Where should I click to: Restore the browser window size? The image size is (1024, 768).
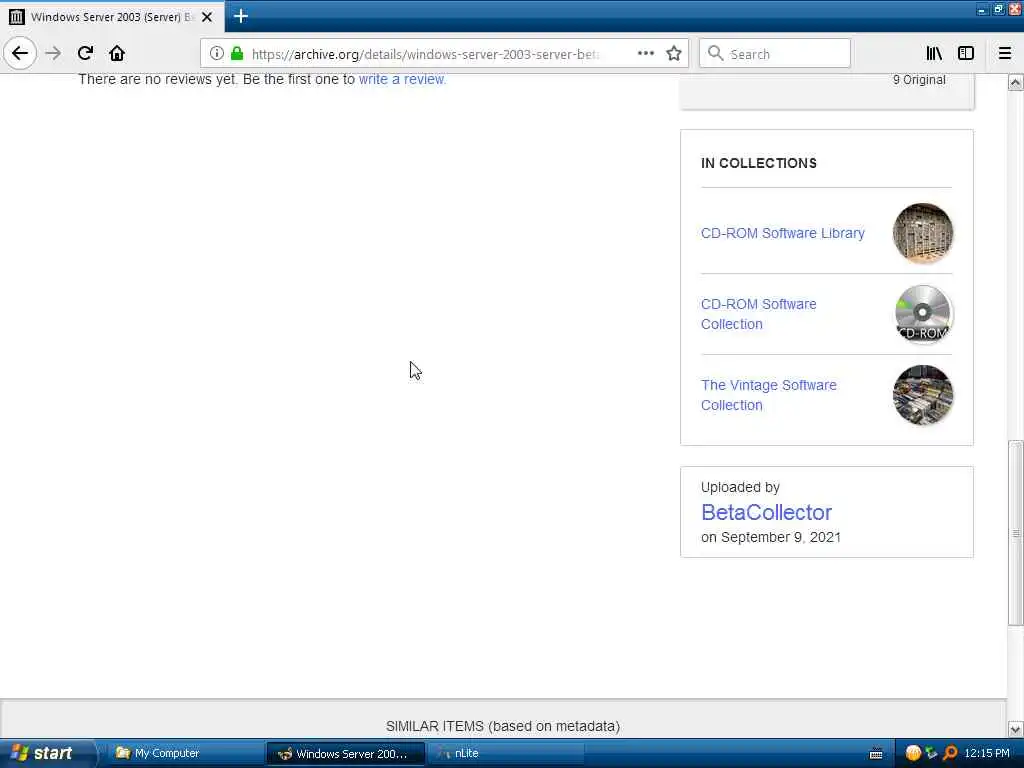999,9
